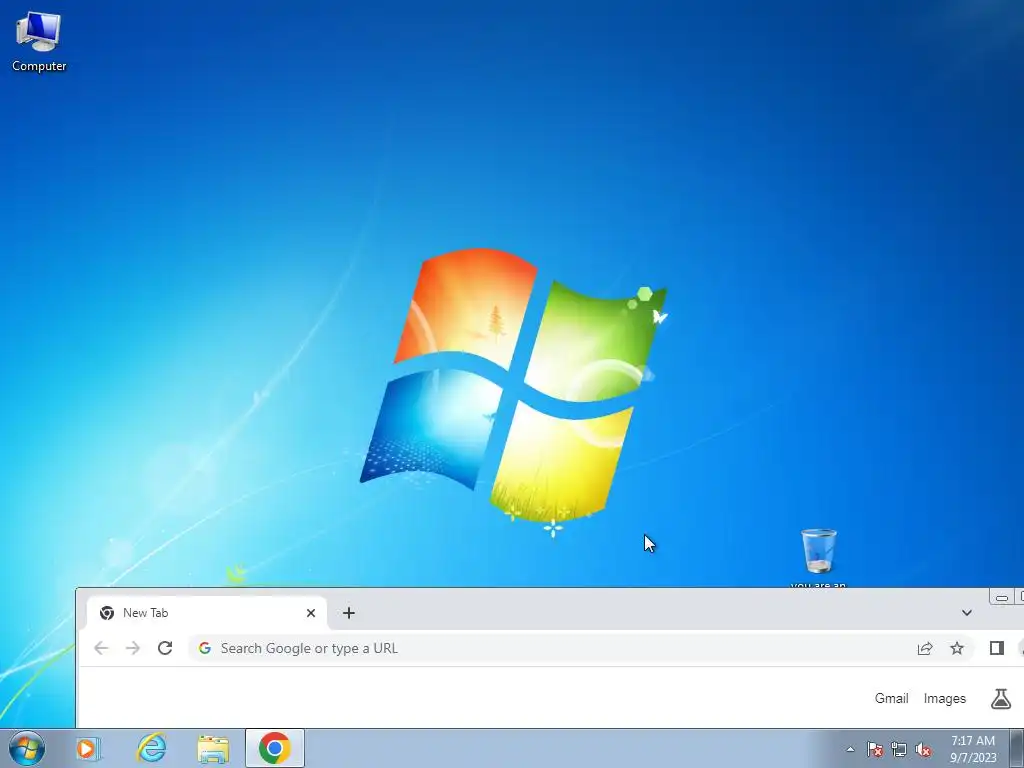This screenshot has height=768, width=1024.
Task: Click the Google G icon in the address bar
Action: click(204, 648)
